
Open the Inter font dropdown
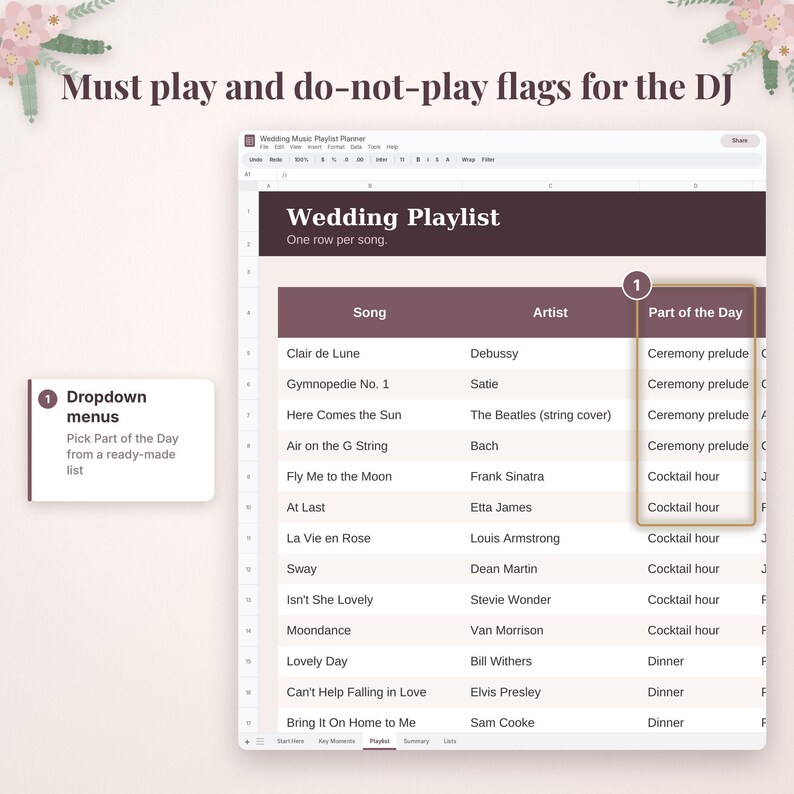(381, 160)
